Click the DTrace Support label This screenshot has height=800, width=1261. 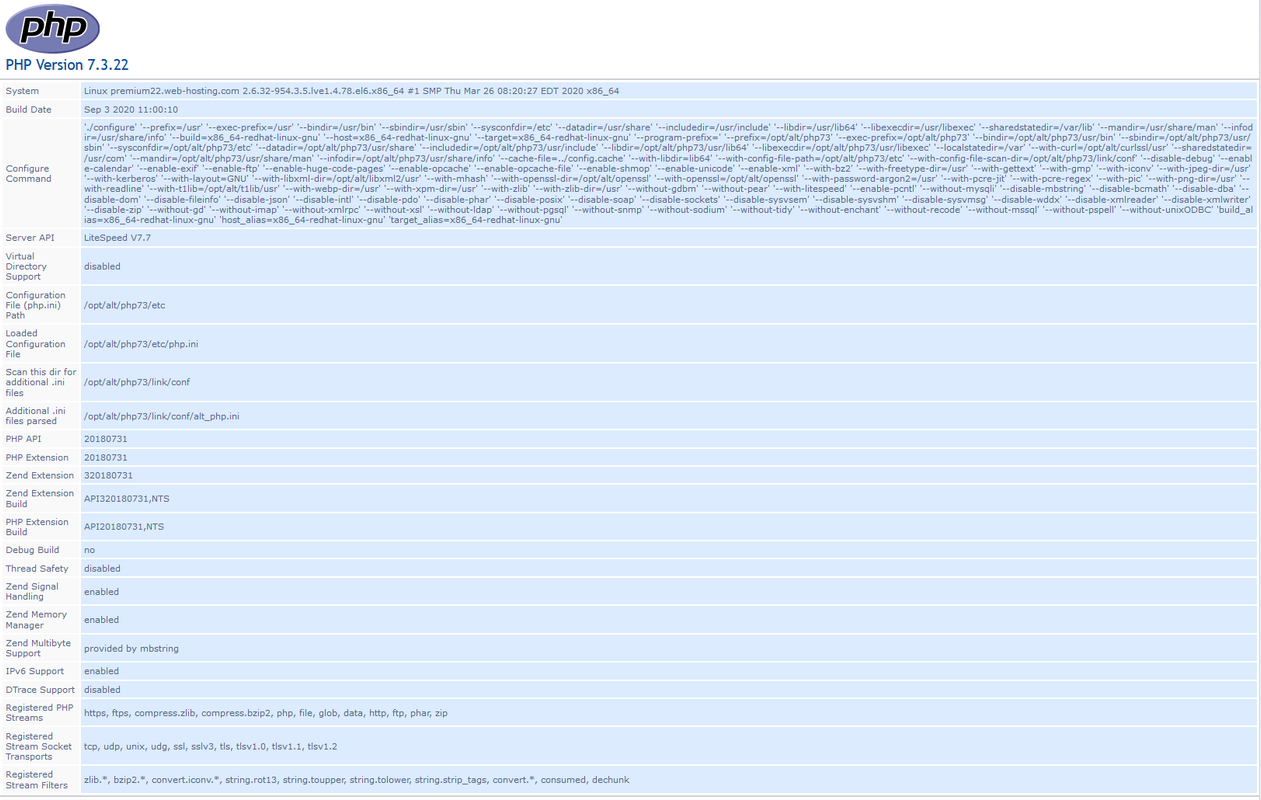point(40,689)
